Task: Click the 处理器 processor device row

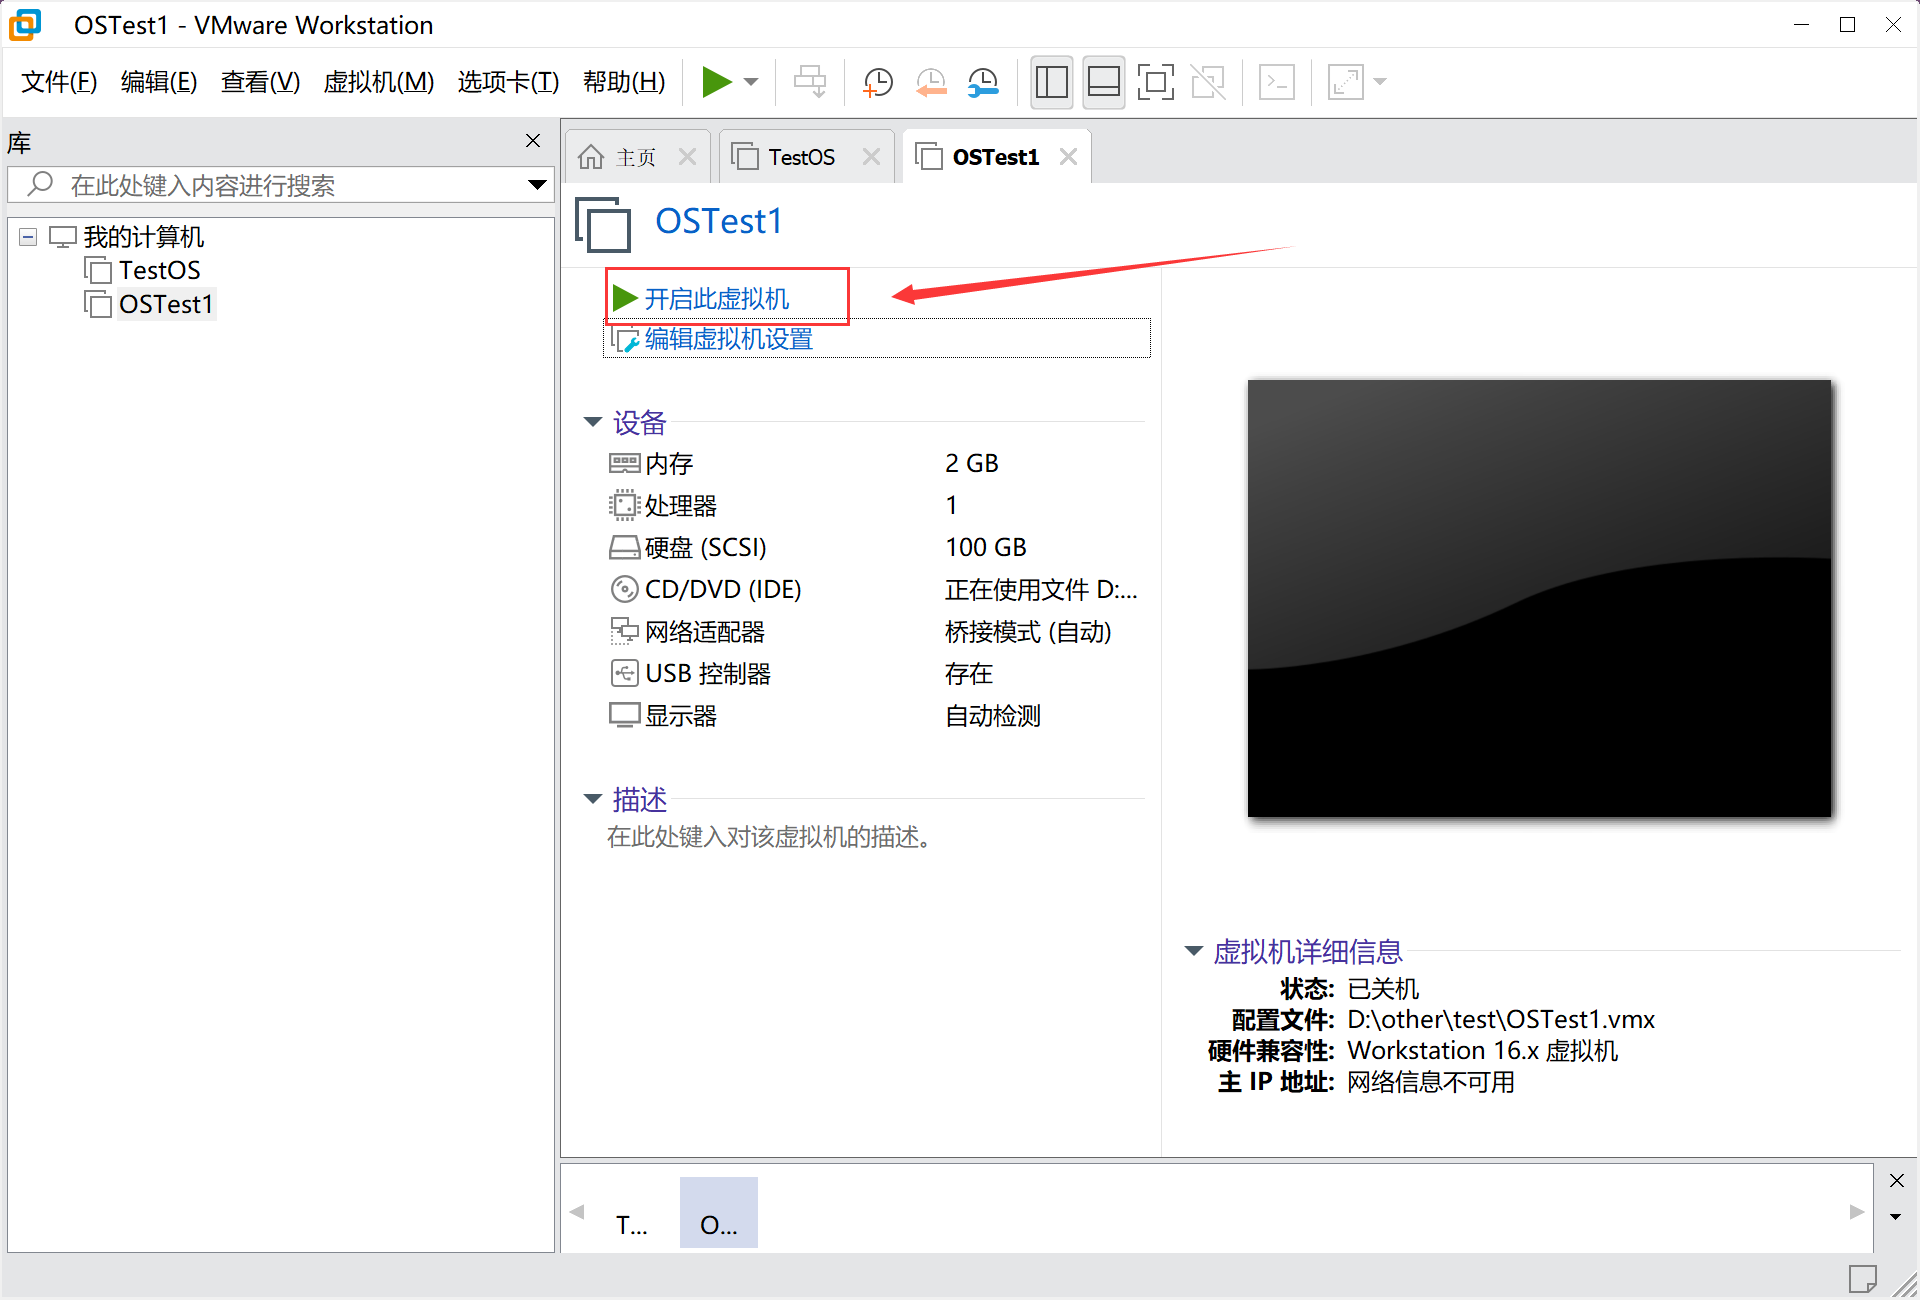Action: 873,505
